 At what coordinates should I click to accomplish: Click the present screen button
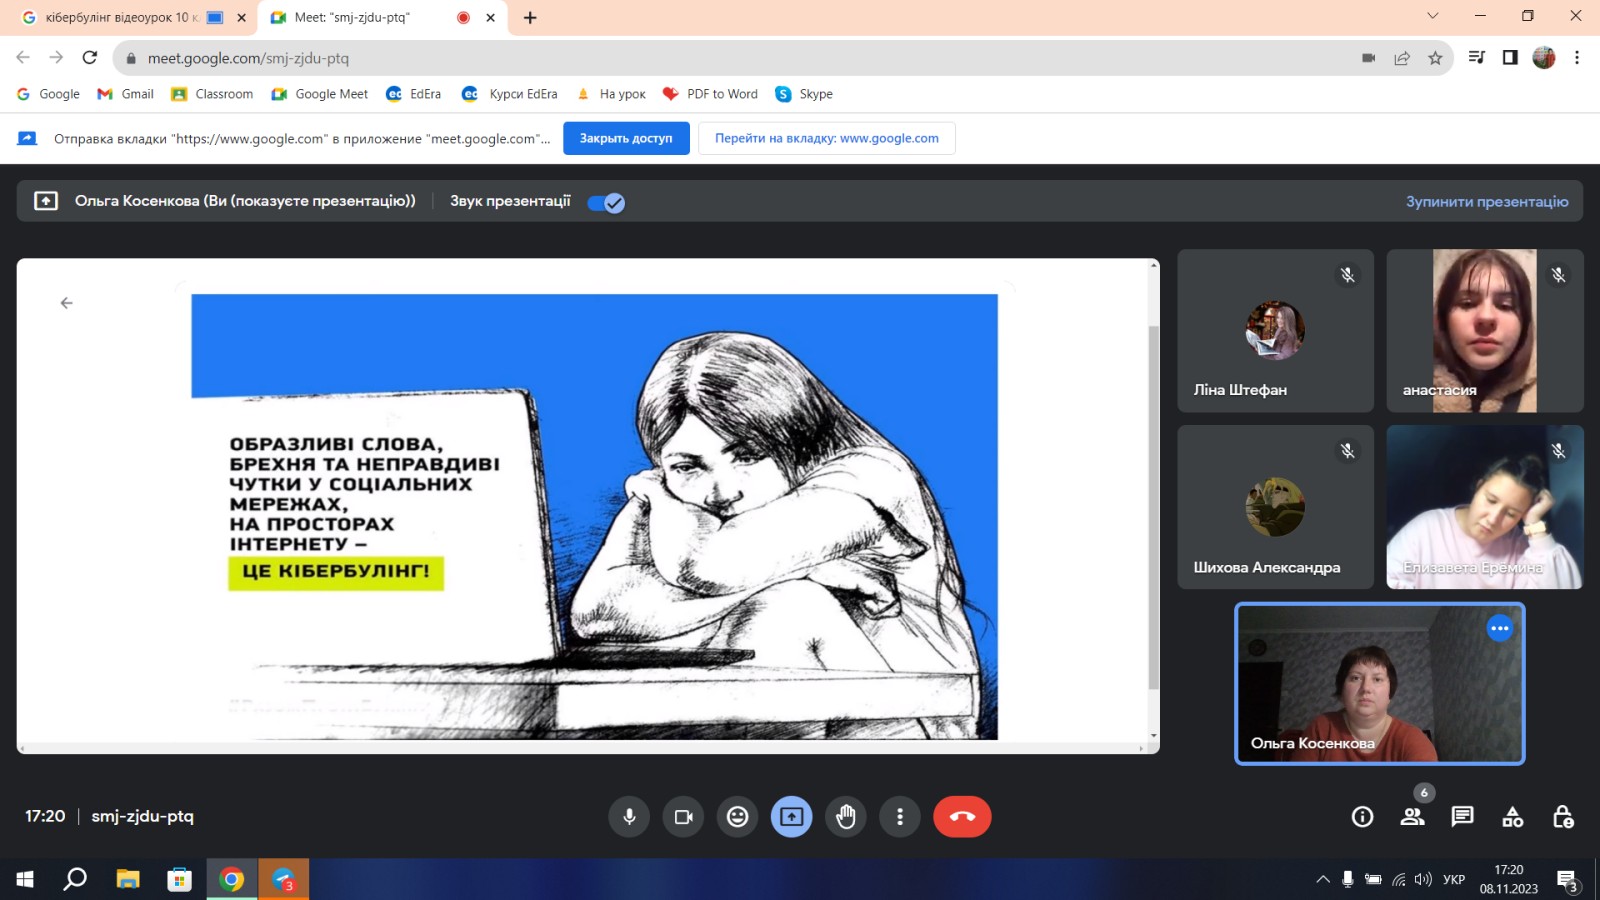click(791, 817)
